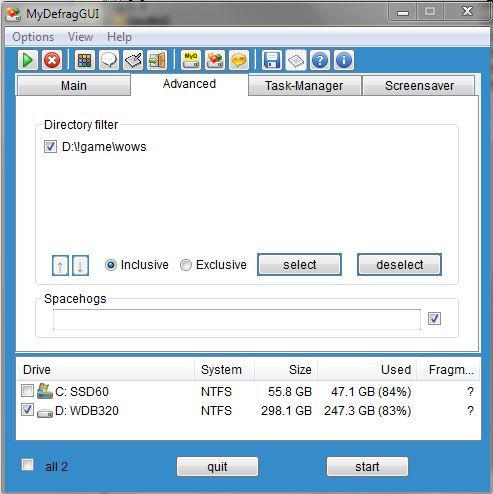Click the MyDefragGUI title bar app icon
This screenshot has width=493, height=494.
tap(13, 14)
